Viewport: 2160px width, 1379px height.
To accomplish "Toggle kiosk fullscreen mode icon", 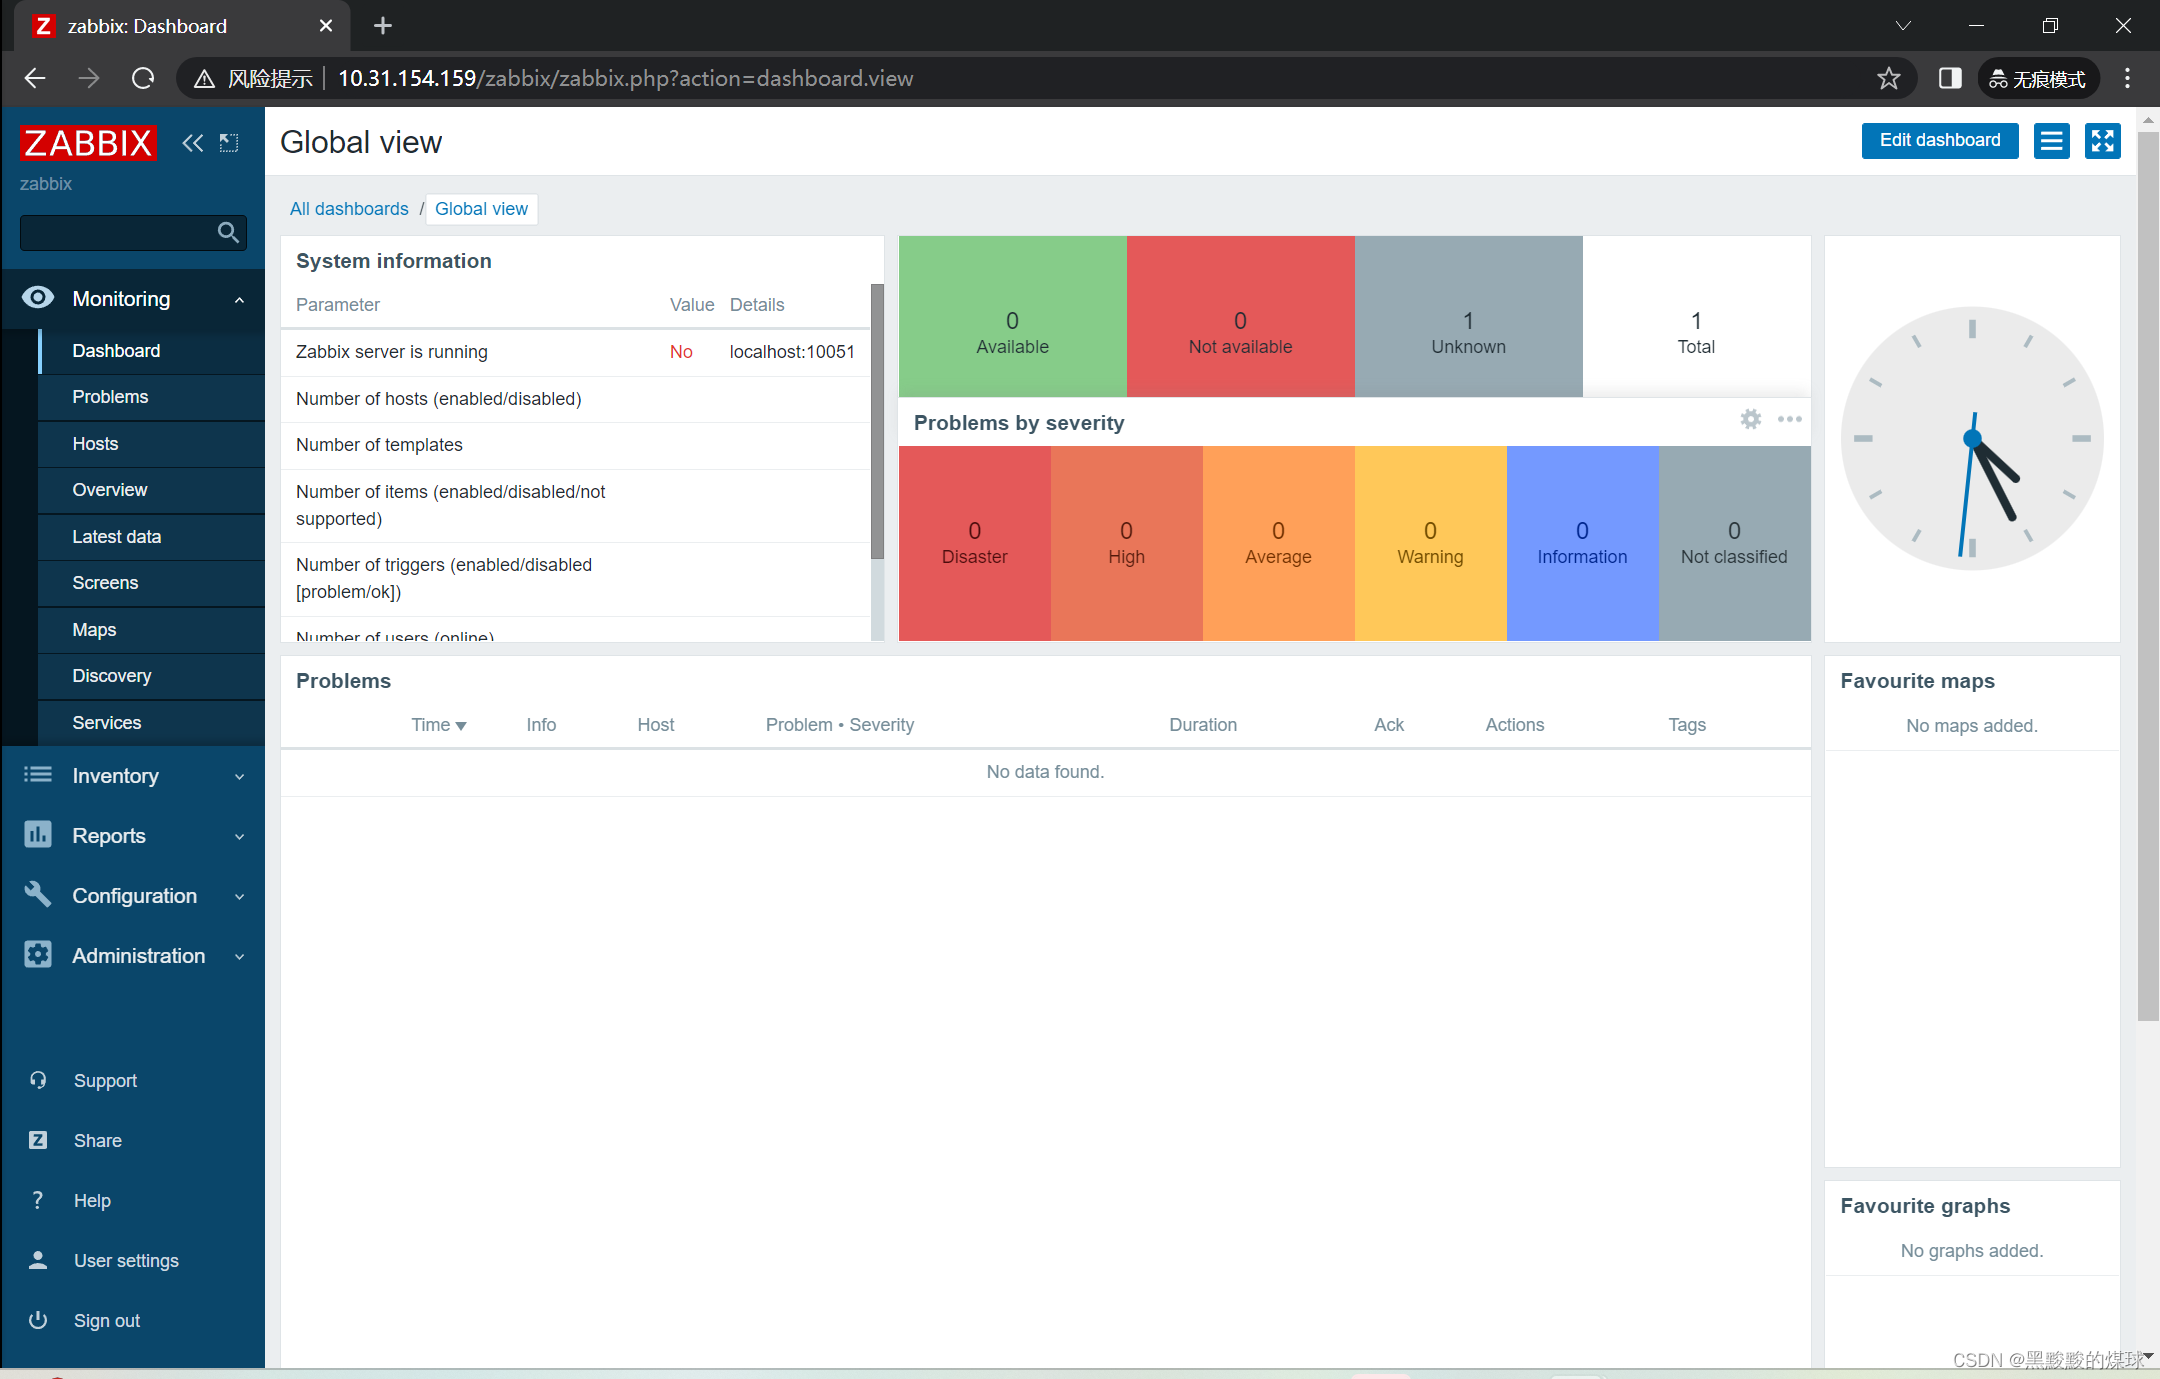I will 2102,141.
